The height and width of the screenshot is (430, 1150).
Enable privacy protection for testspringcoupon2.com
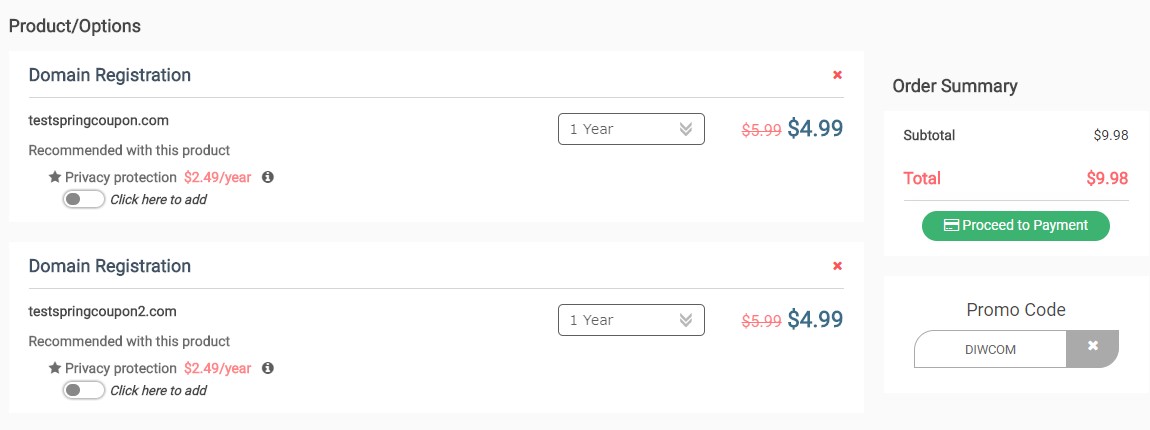[x=84, y=390]
